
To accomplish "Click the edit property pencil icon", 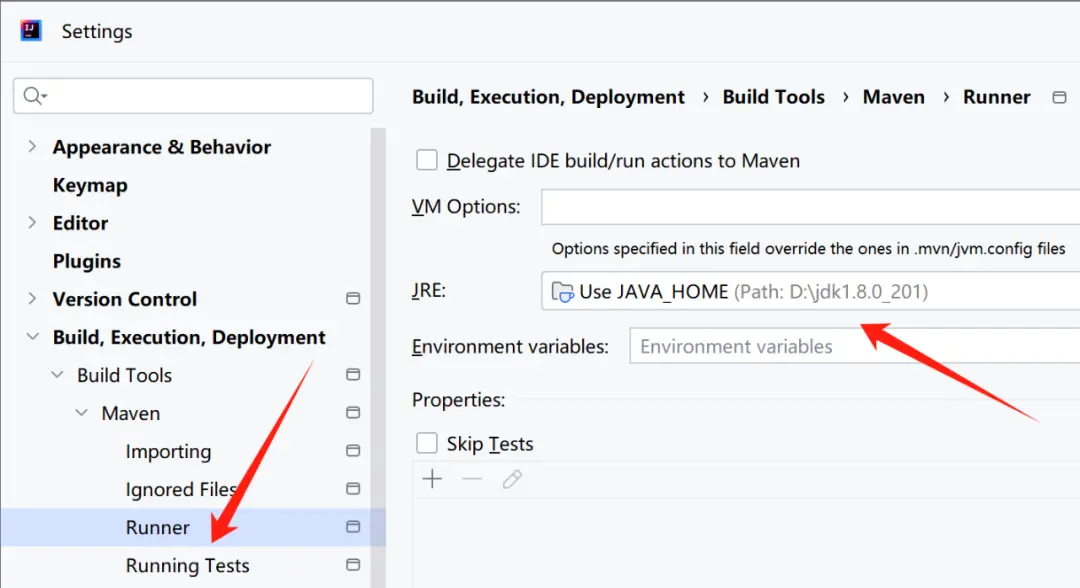I will point(512,480).
